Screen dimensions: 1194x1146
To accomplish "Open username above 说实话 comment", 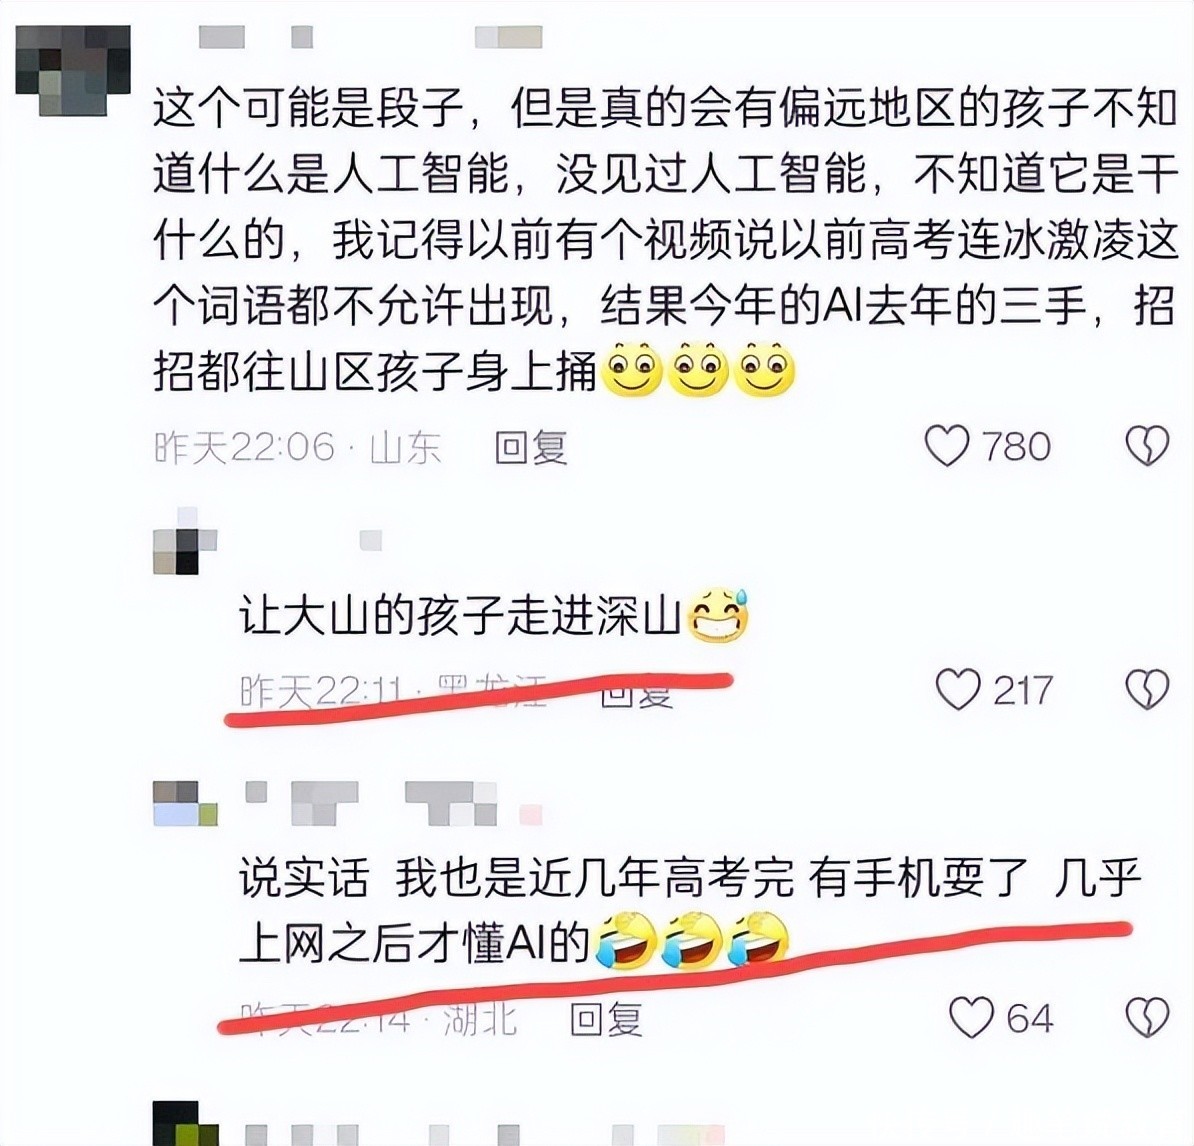I will (x=394, y=803).
